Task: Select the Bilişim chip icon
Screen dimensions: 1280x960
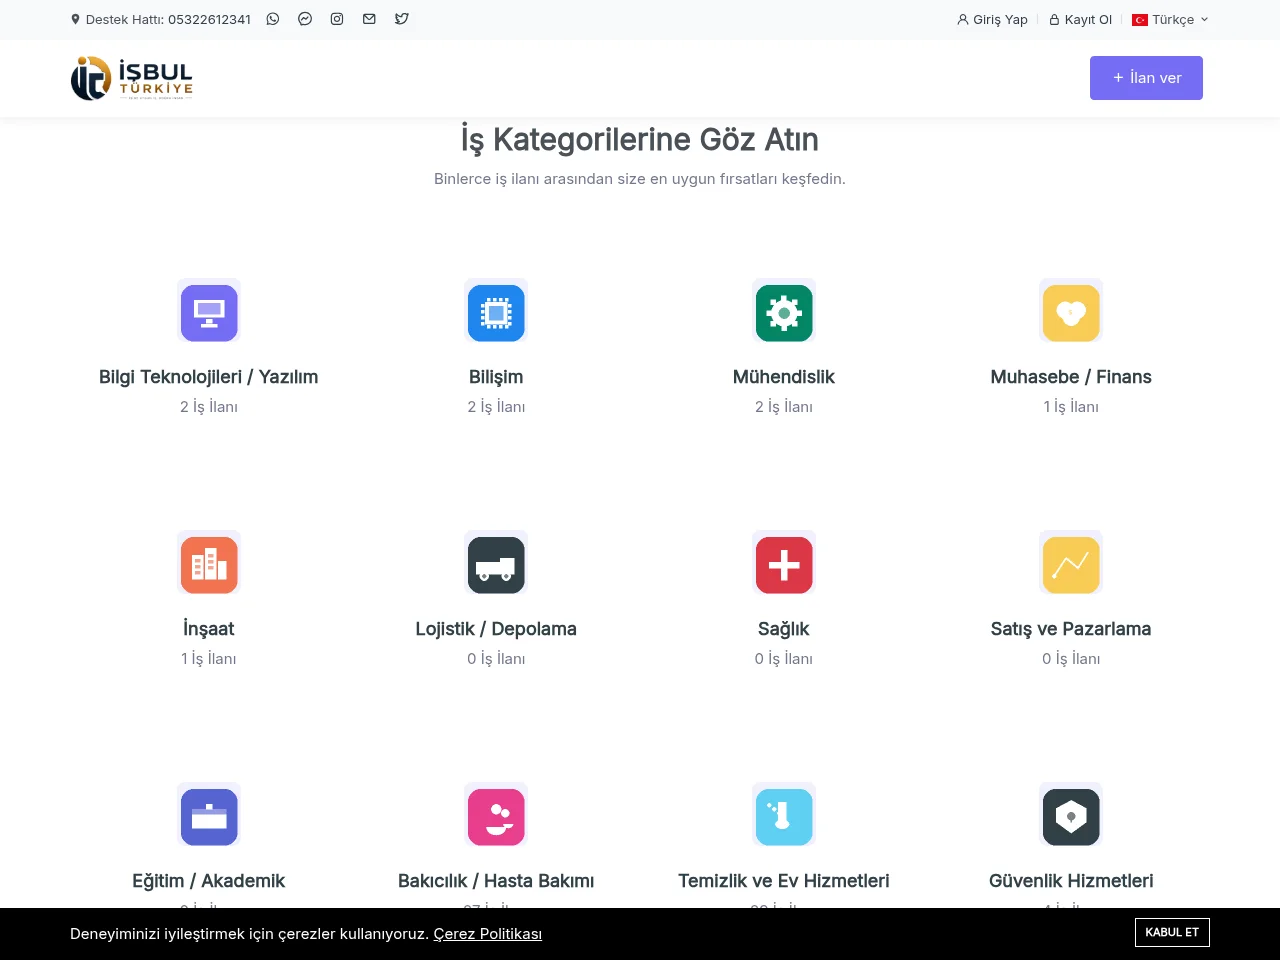Action: (496, 313)
